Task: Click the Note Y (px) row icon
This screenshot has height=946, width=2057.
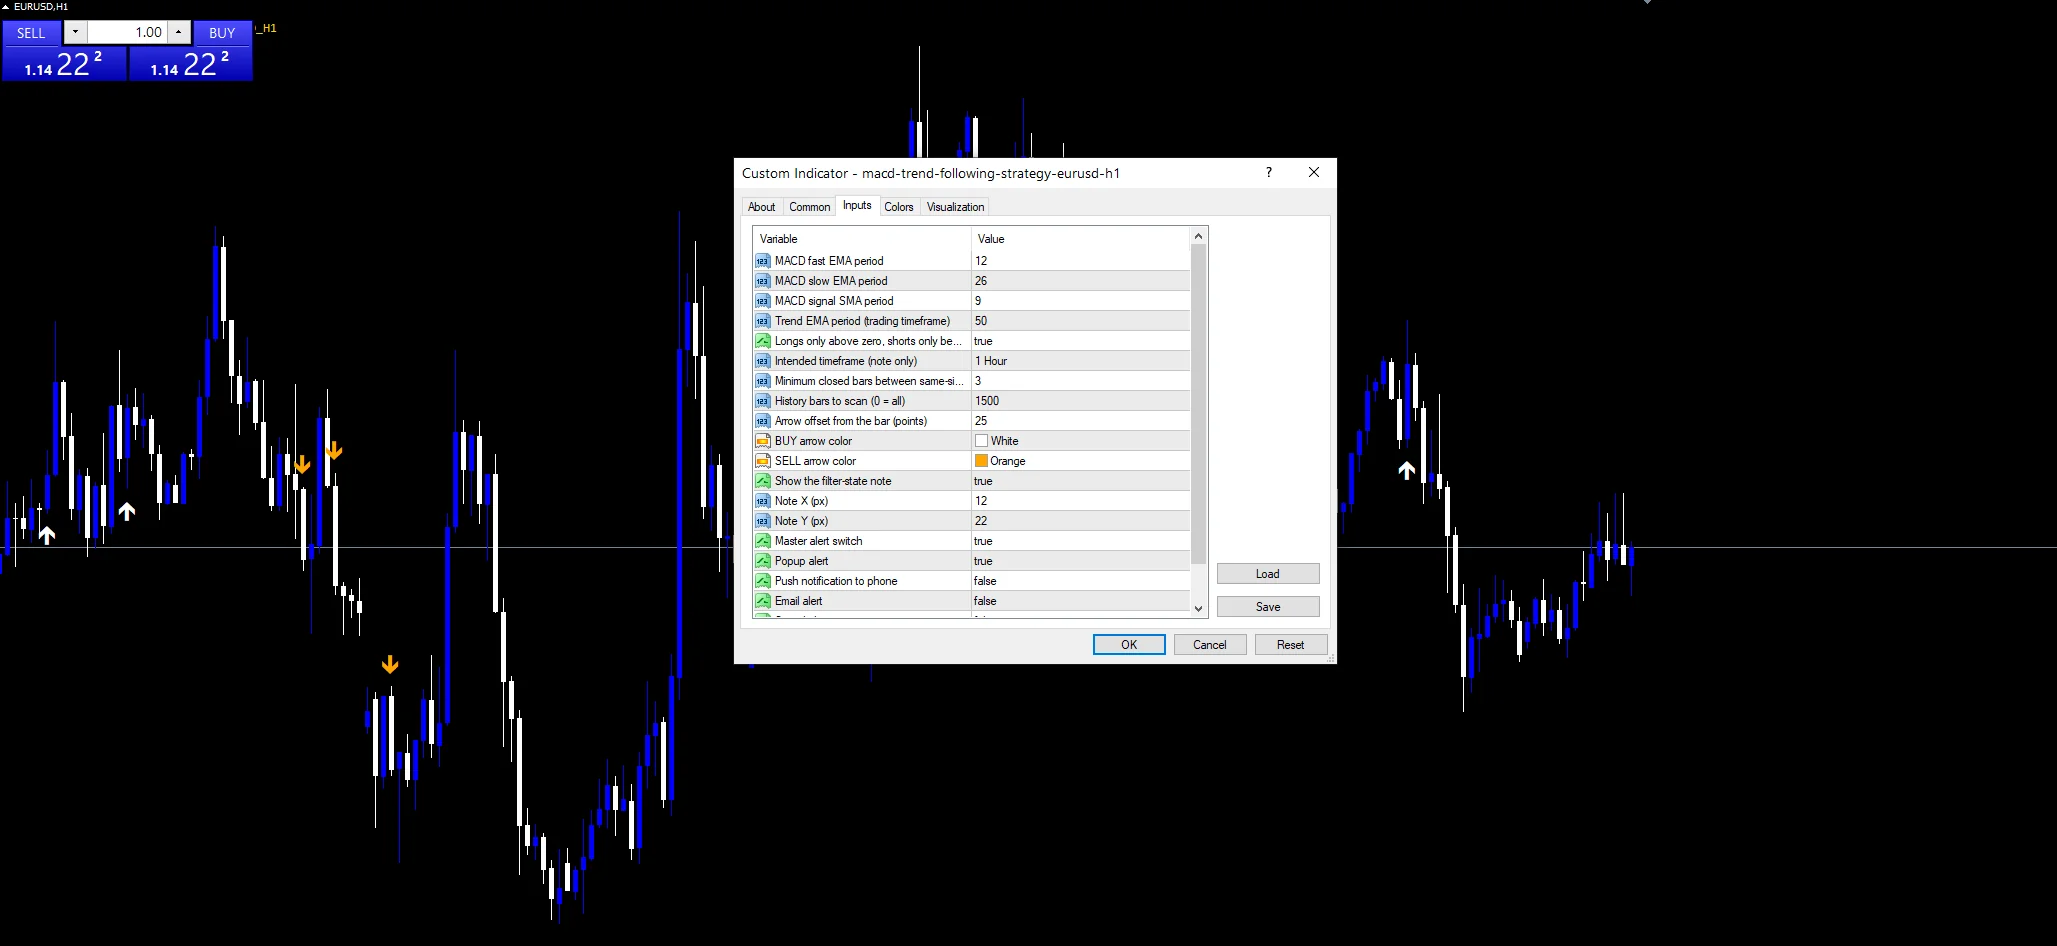Action: tap(763, 521)
